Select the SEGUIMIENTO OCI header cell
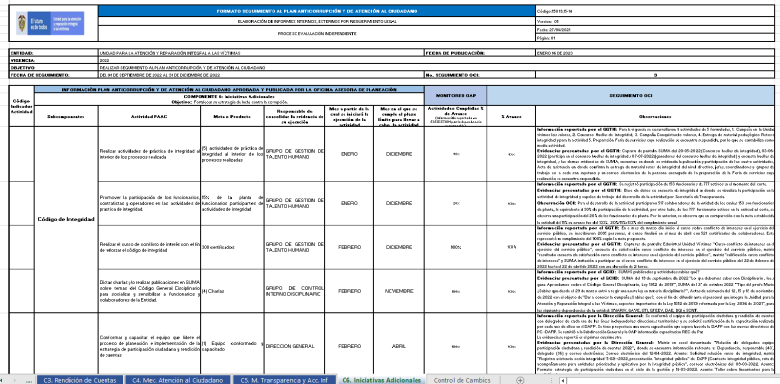The image size is (780, 384). coord(633,95)
